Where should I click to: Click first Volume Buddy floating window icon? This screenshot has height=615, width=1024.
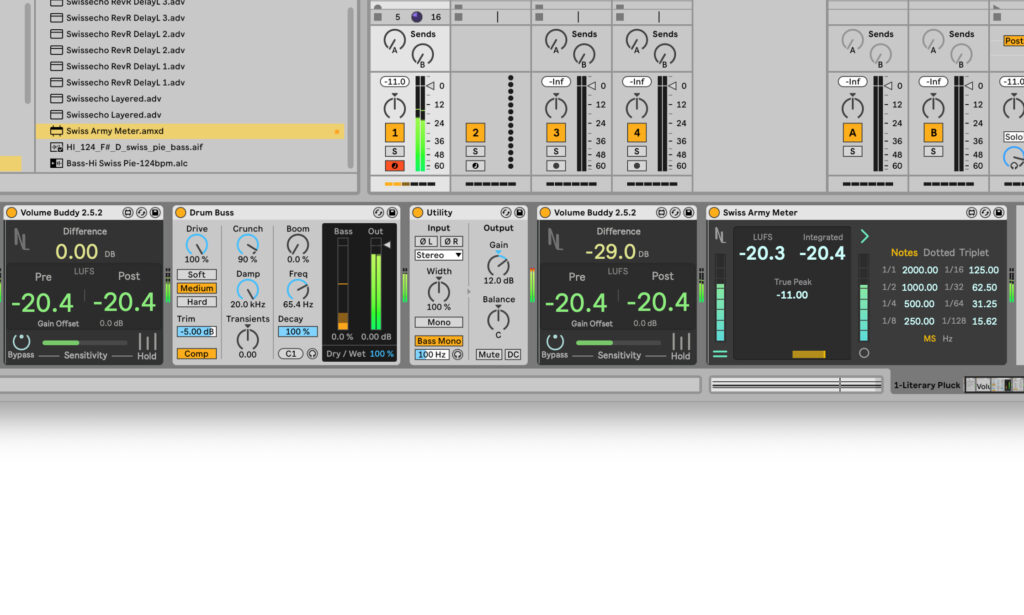coord(127,213)
